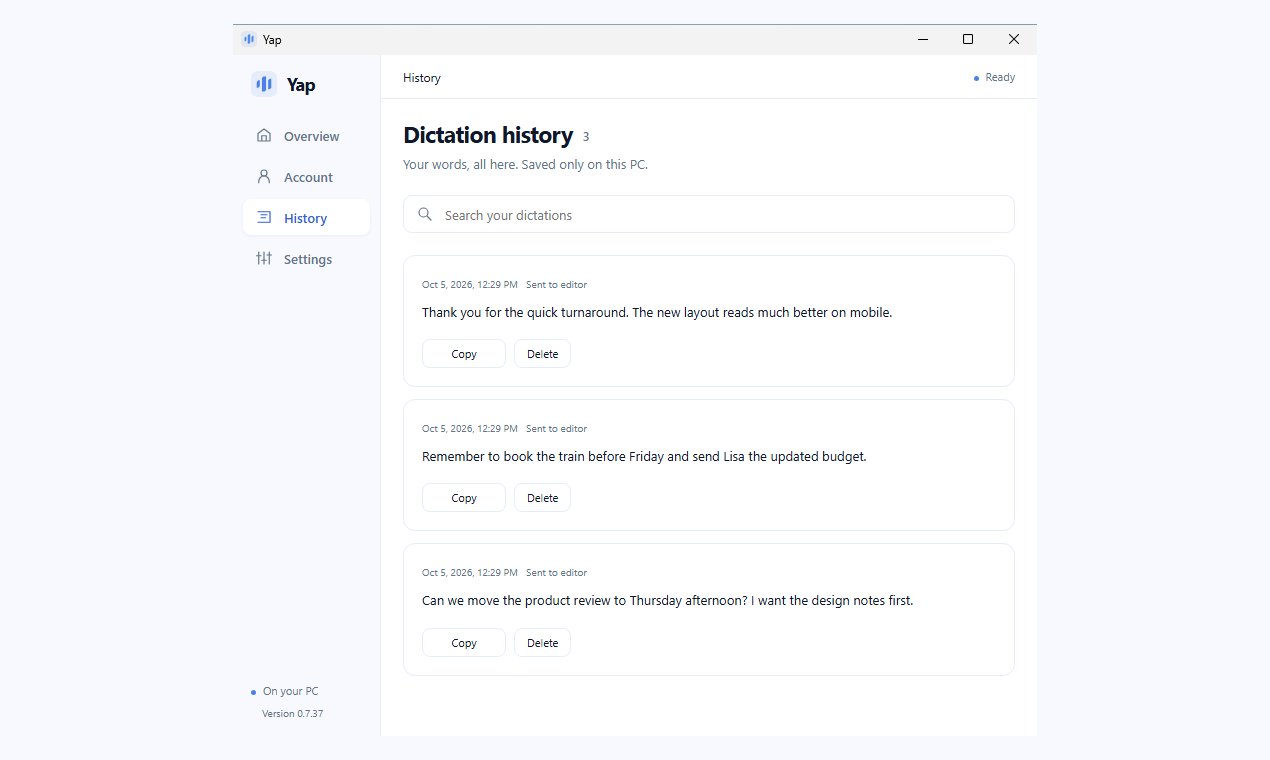Go to the Account section

pos(306,177)
